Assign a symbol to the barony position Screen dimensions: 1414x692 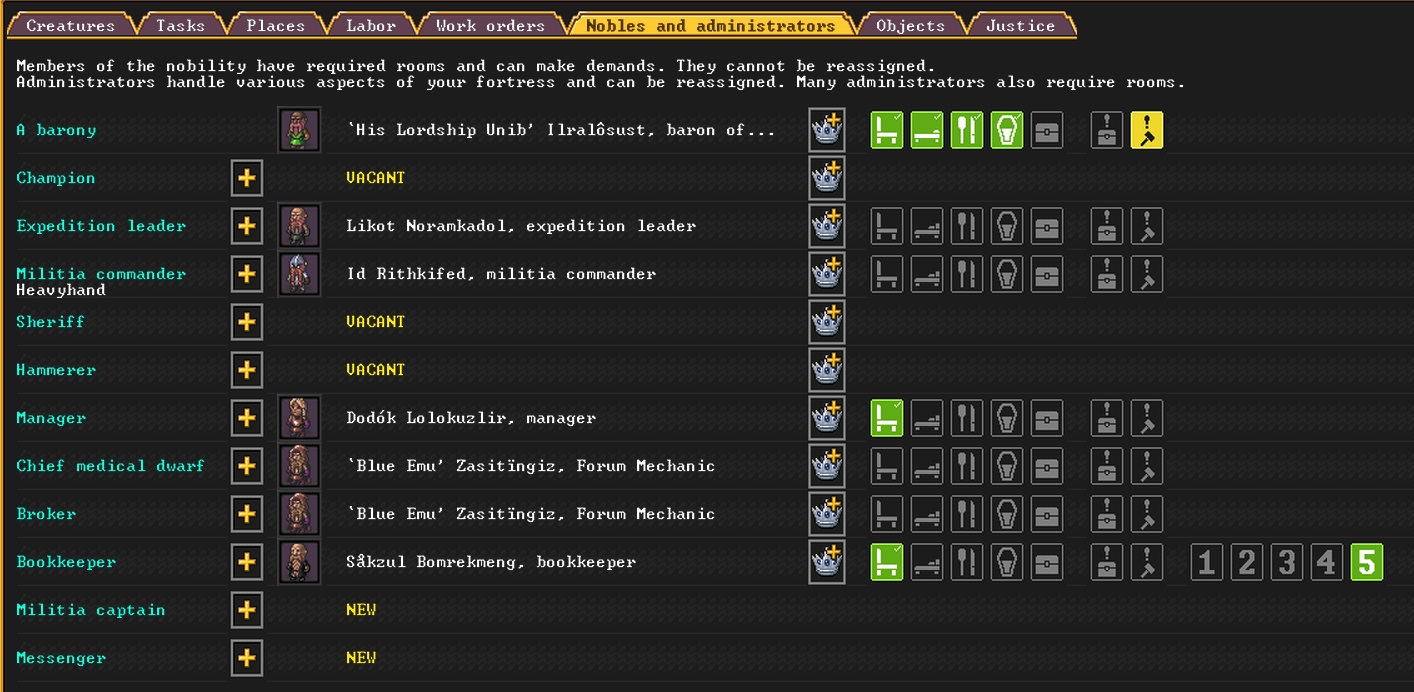(826, 129)
